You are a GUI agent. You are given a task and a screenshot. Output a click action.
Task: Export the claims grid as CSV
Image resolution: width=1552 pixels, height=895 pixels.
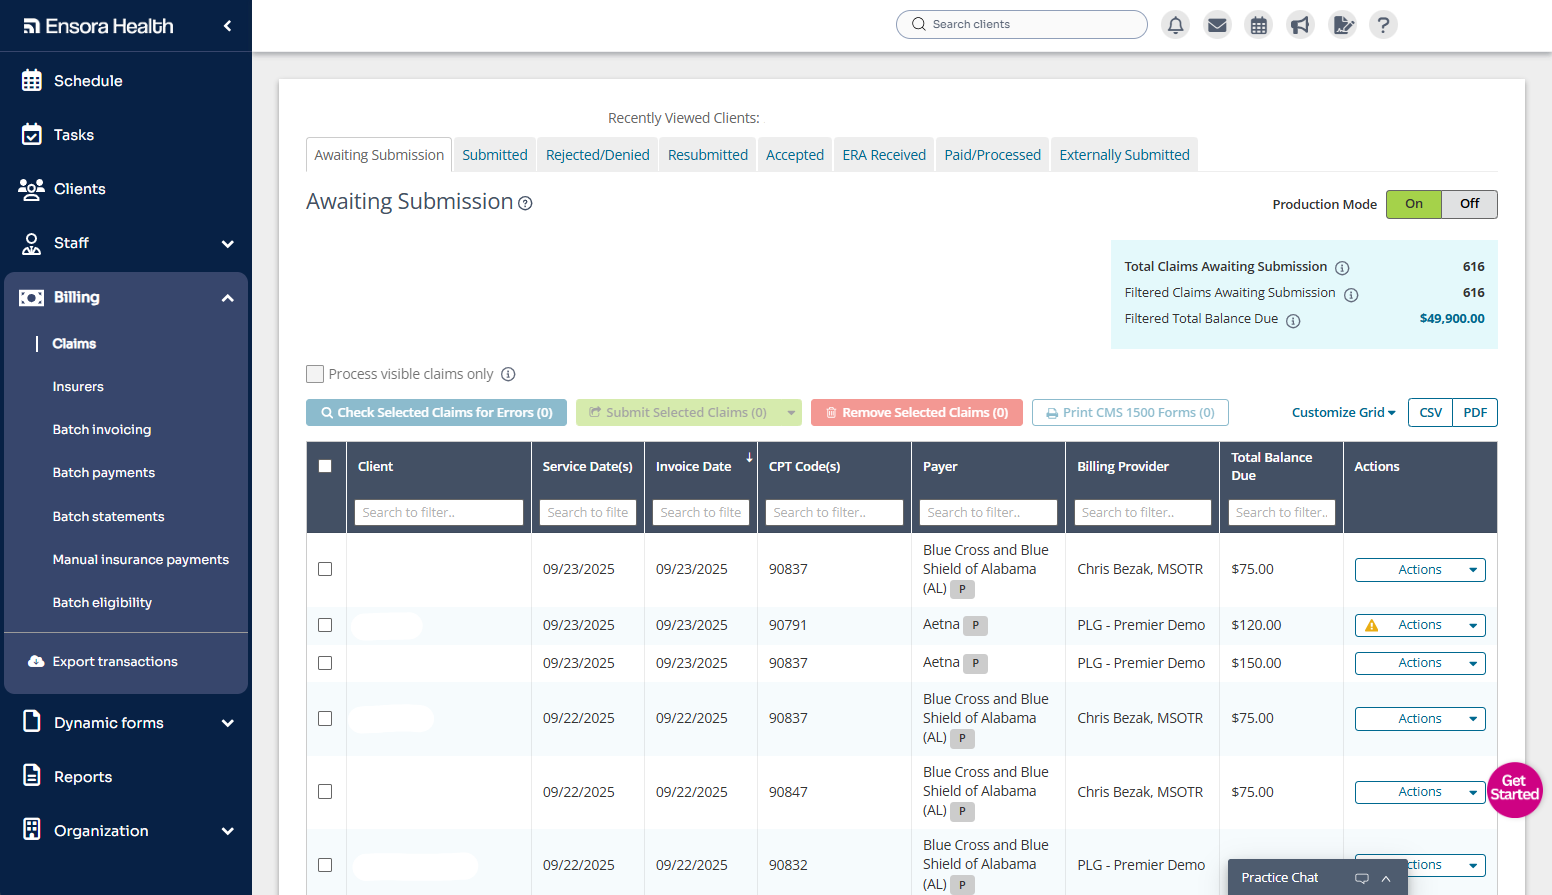[1429, 412]
